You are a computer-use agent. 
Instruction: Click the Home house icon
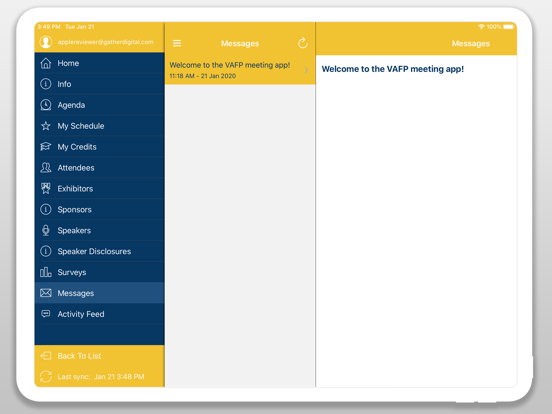pyautogui.click(x=46, y=63)
